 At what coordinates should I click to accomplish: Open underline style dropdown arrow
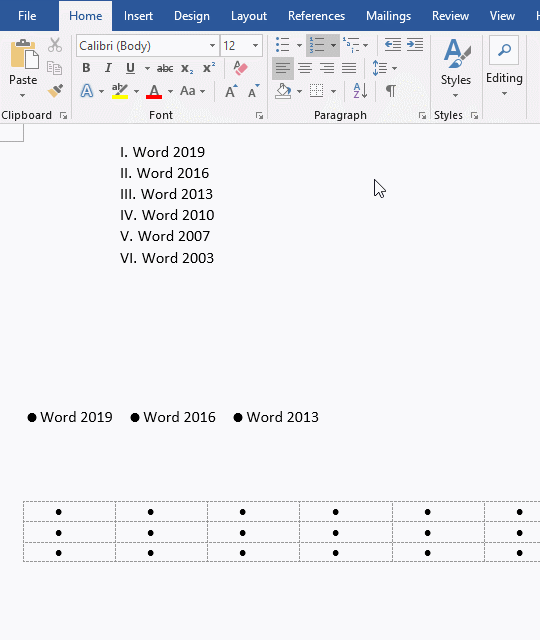pos(147,68)
